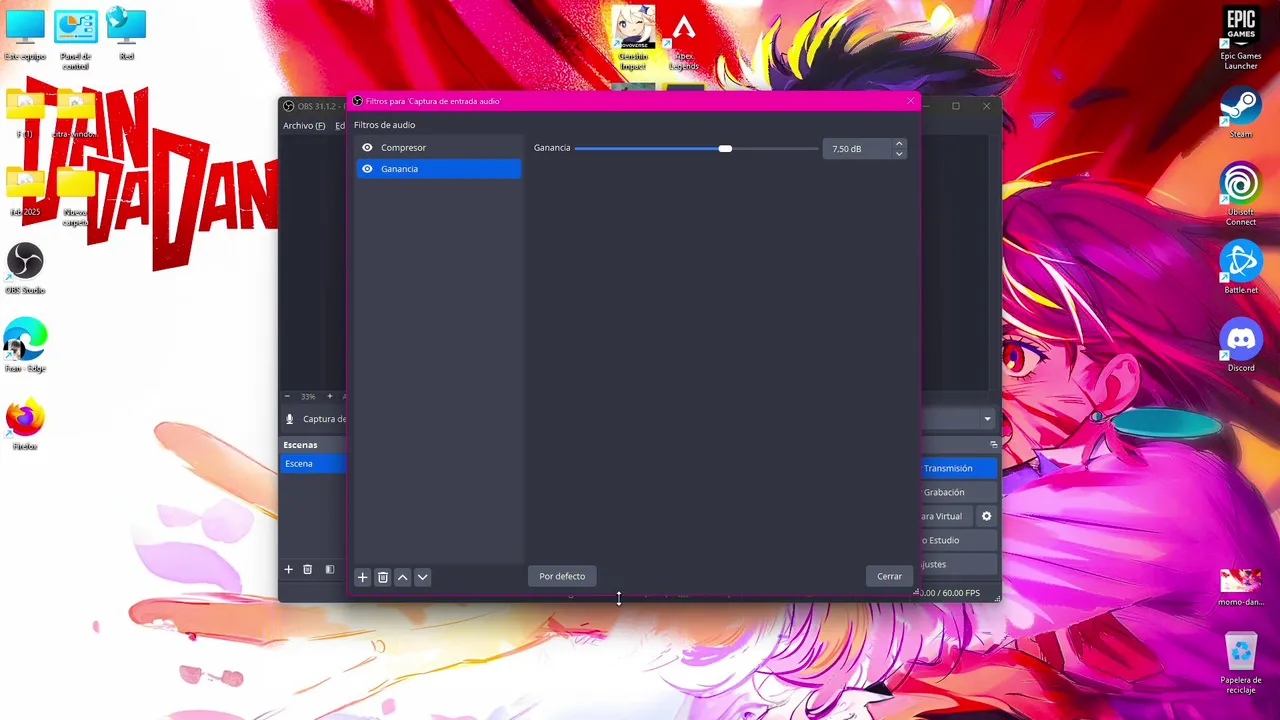1280x720 pixels.
Task: Open the Steam desktop shortcut
Action: (x=1241, y=112)
